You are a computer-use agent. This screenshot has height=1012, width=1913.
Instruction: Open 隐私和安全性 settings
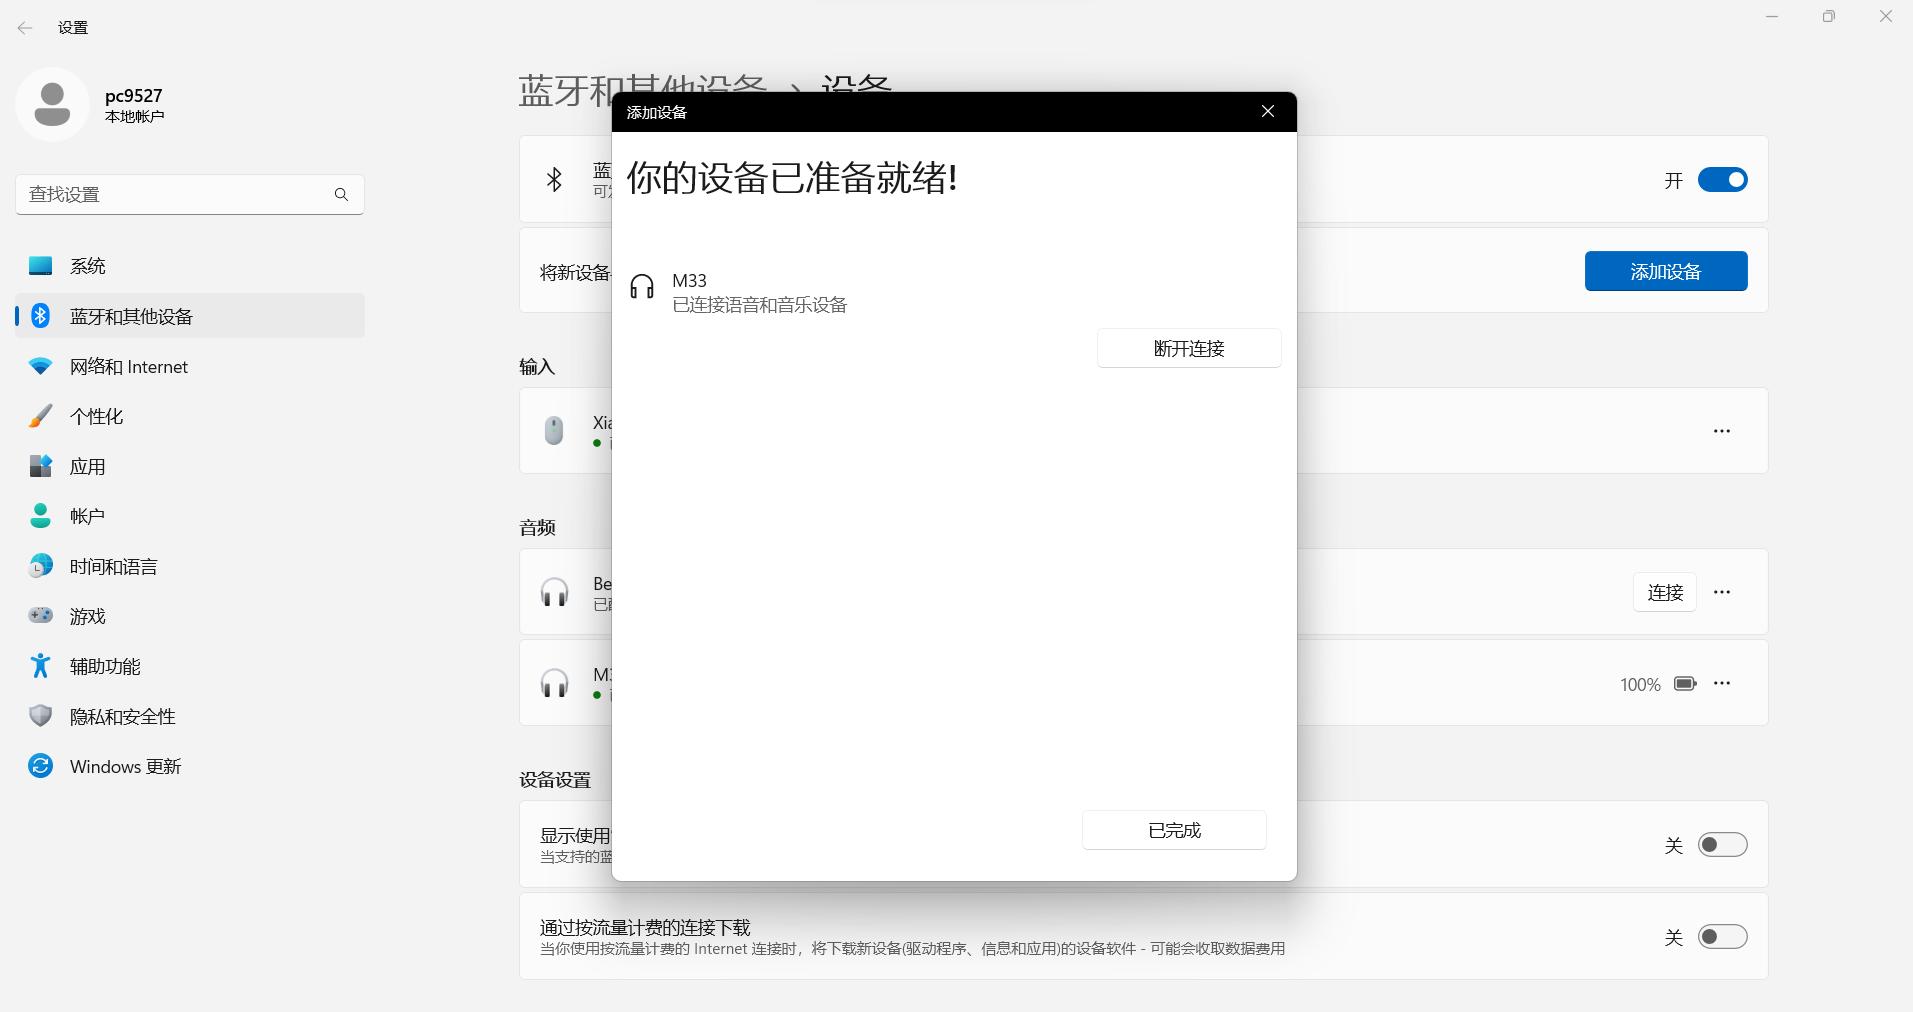[x=122, y=716]
